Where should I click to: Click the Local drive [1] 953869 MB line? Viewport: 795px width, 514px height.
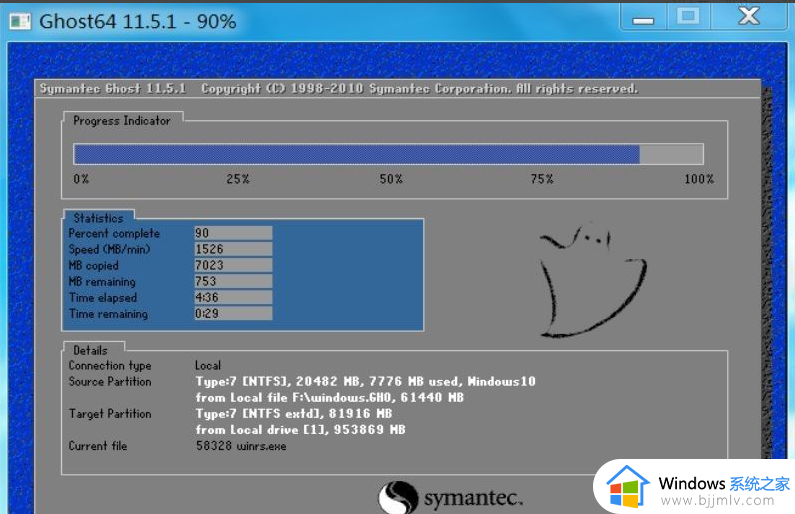[301, 430]
